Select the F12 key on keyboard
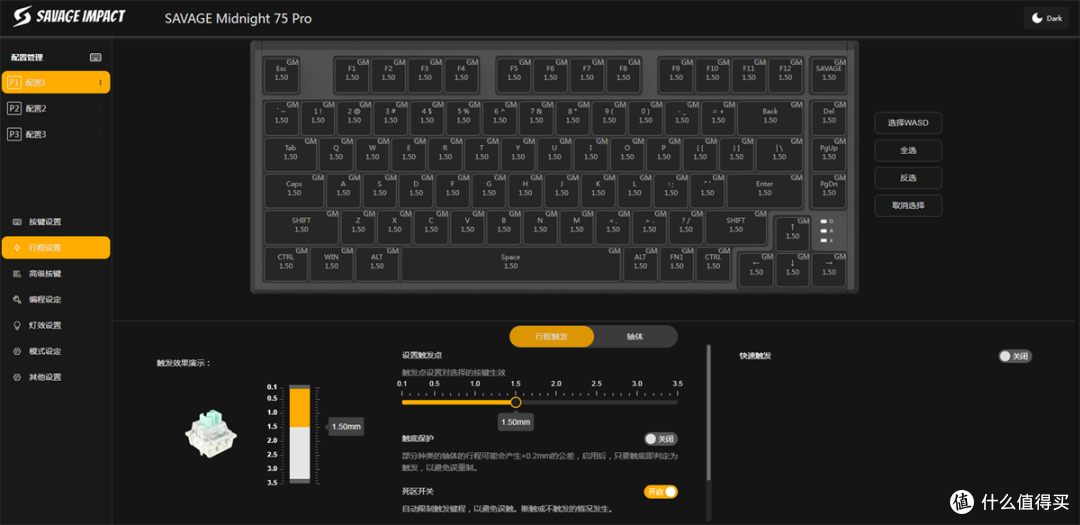 pos(785,74)
